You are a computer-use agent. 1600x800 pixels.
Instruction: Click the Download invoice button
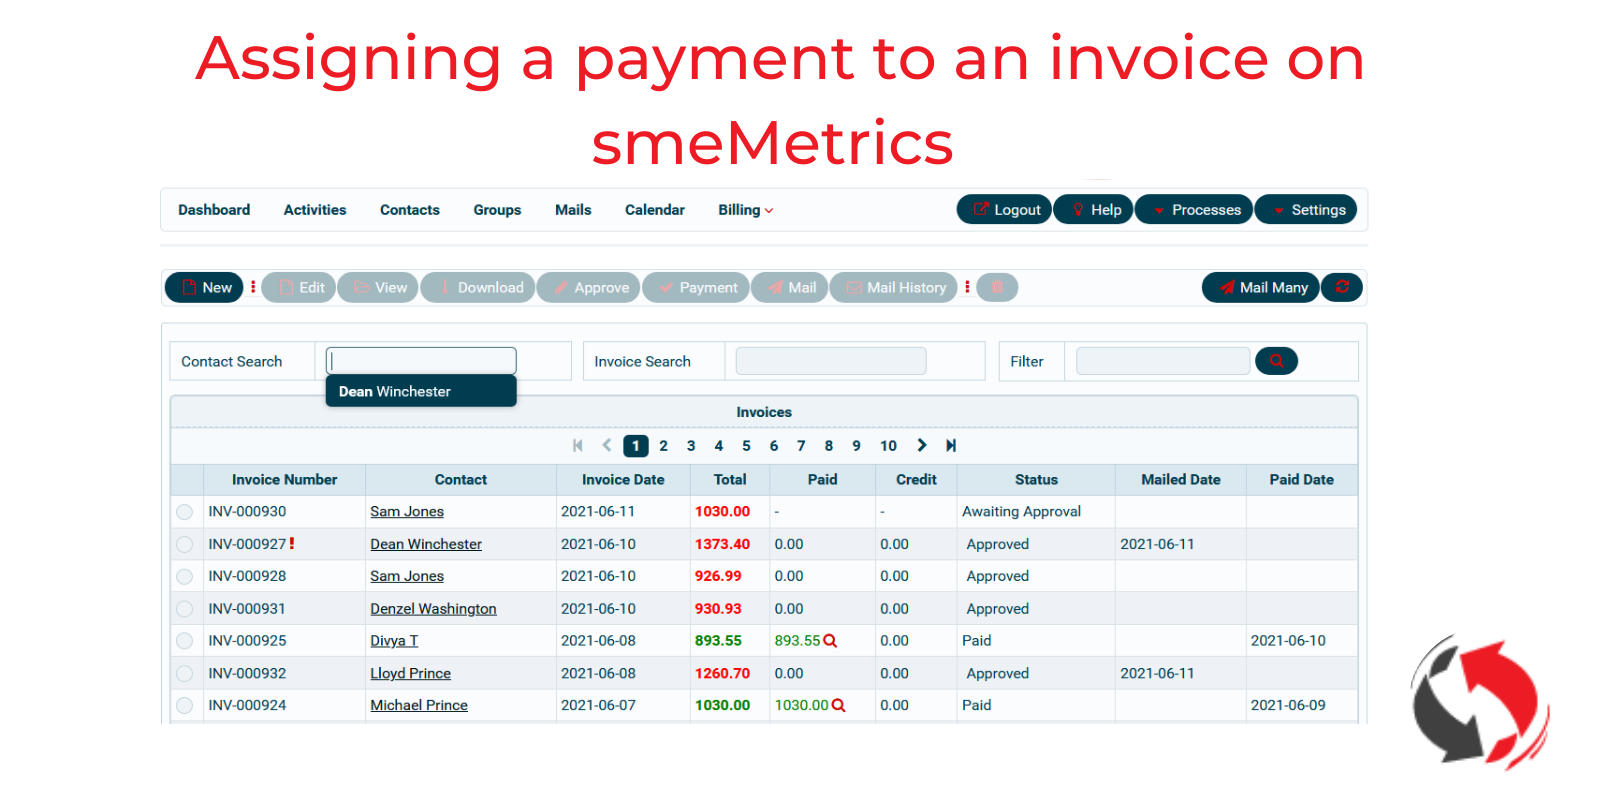point(478,287)
